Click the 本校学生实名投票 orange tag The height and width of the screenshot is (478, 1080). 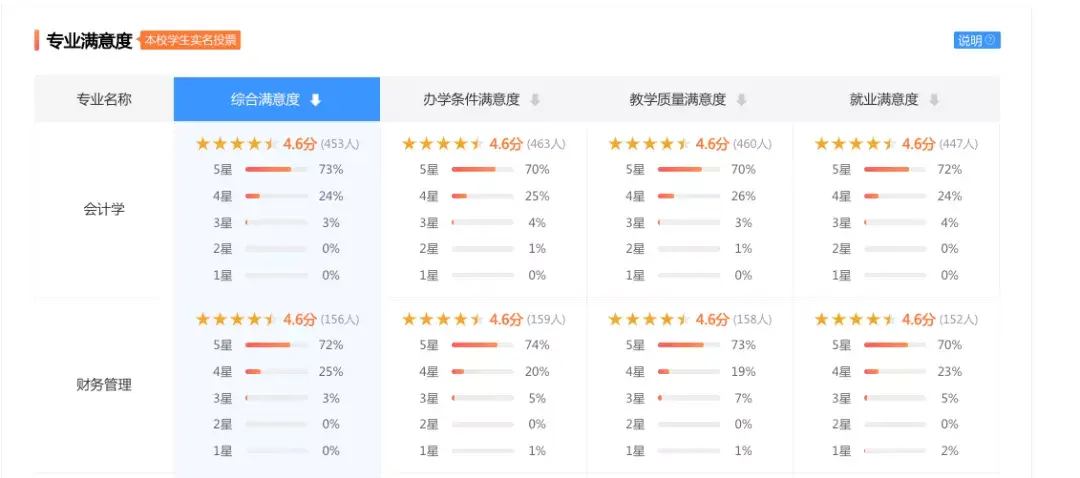191,41
